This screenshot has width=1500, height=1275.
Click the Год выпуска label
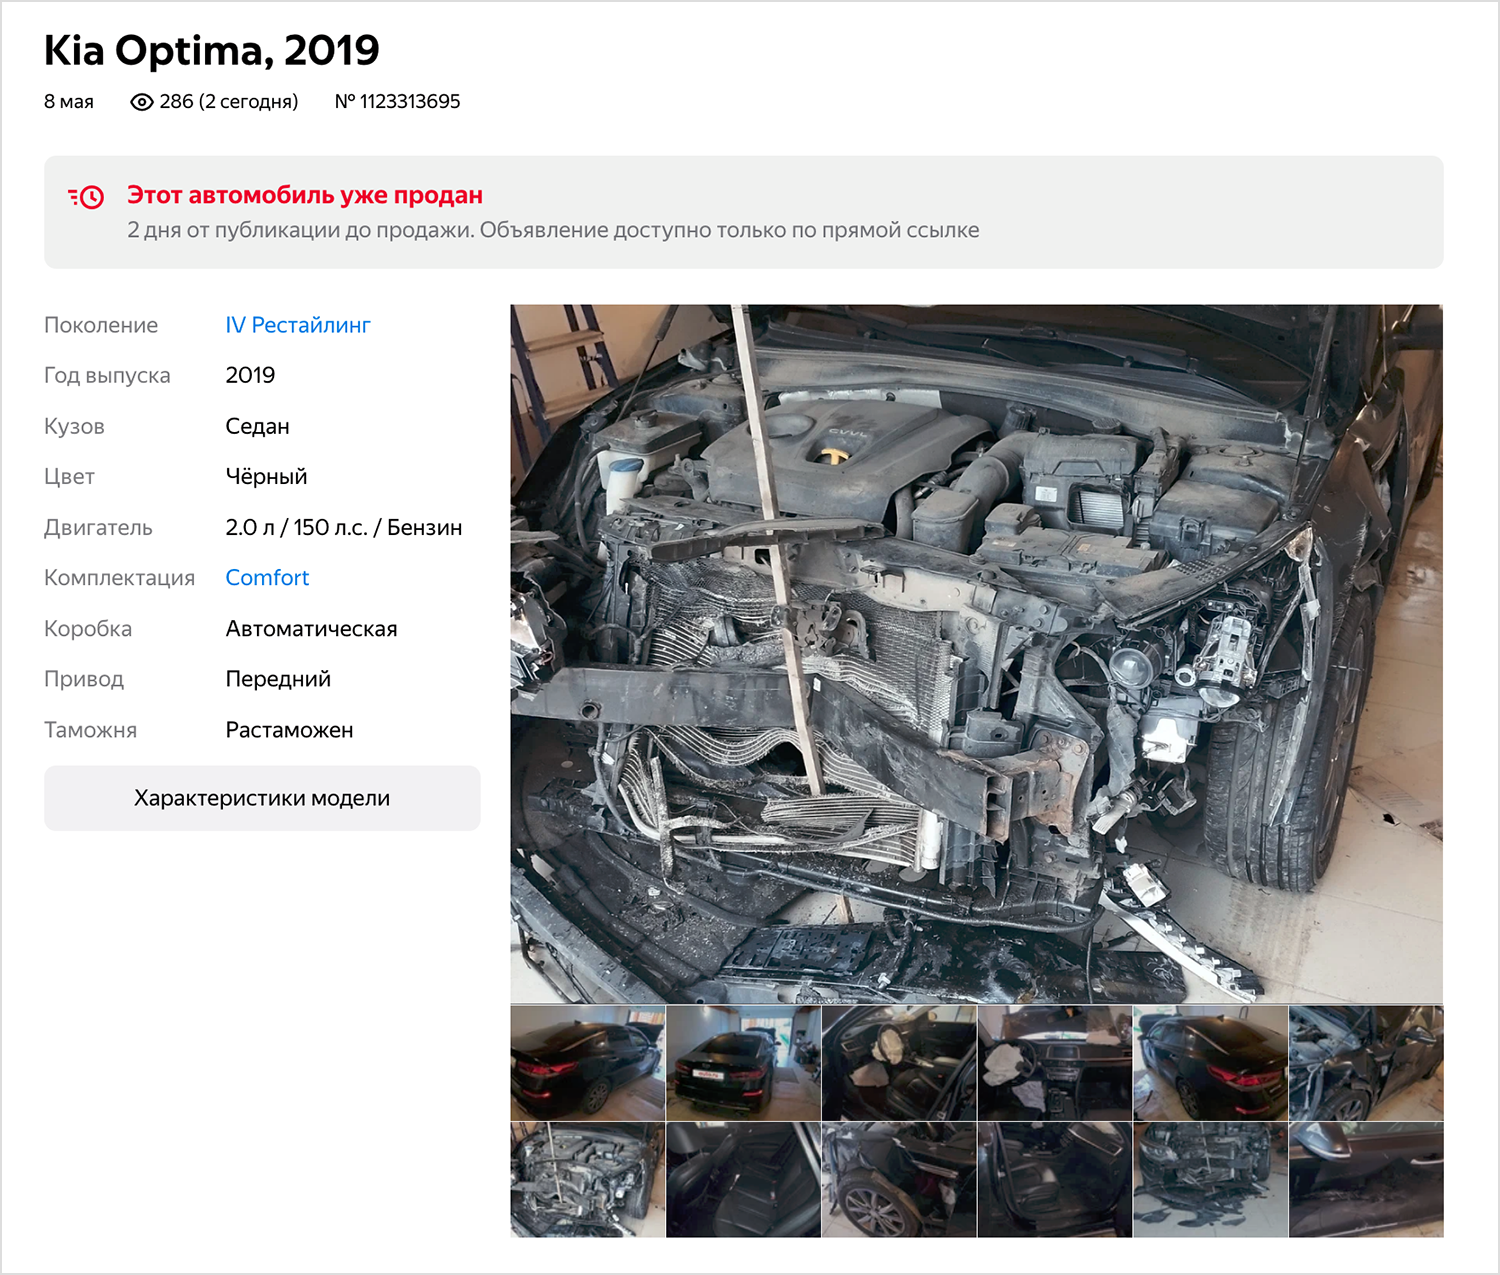coord(107,376)
